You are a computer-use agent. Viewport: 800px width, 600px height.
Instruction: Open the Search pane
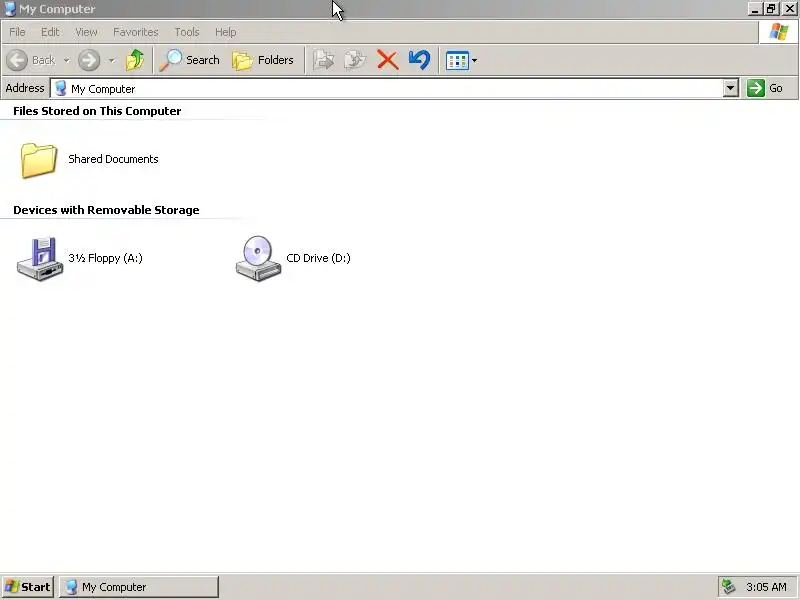pos(189,60)
